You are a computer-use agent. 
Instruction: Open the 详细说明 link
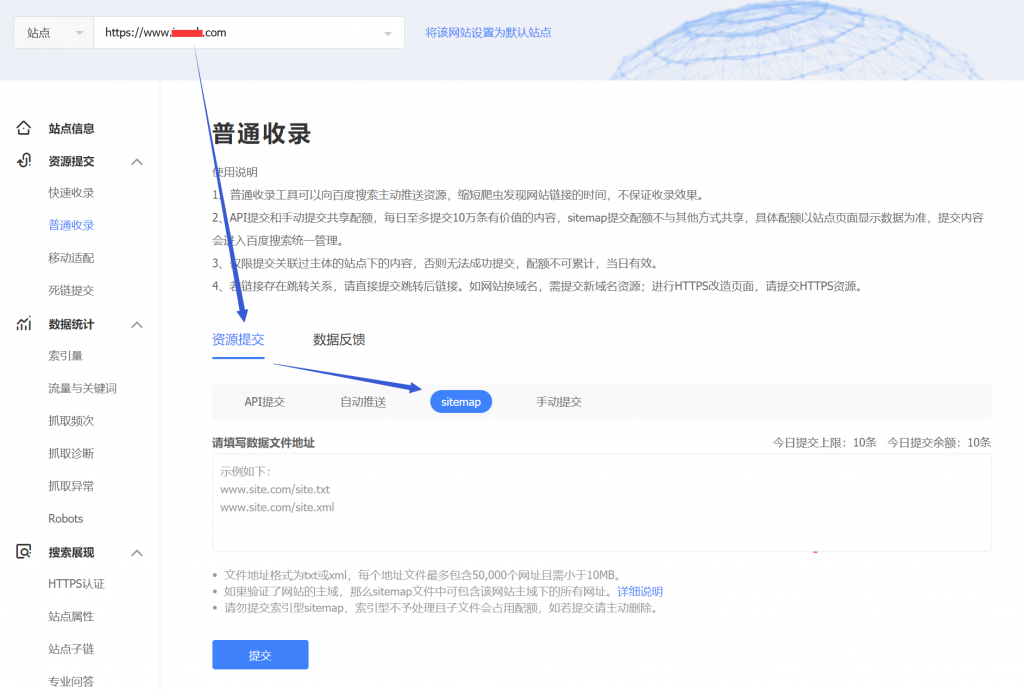[640, 591]
